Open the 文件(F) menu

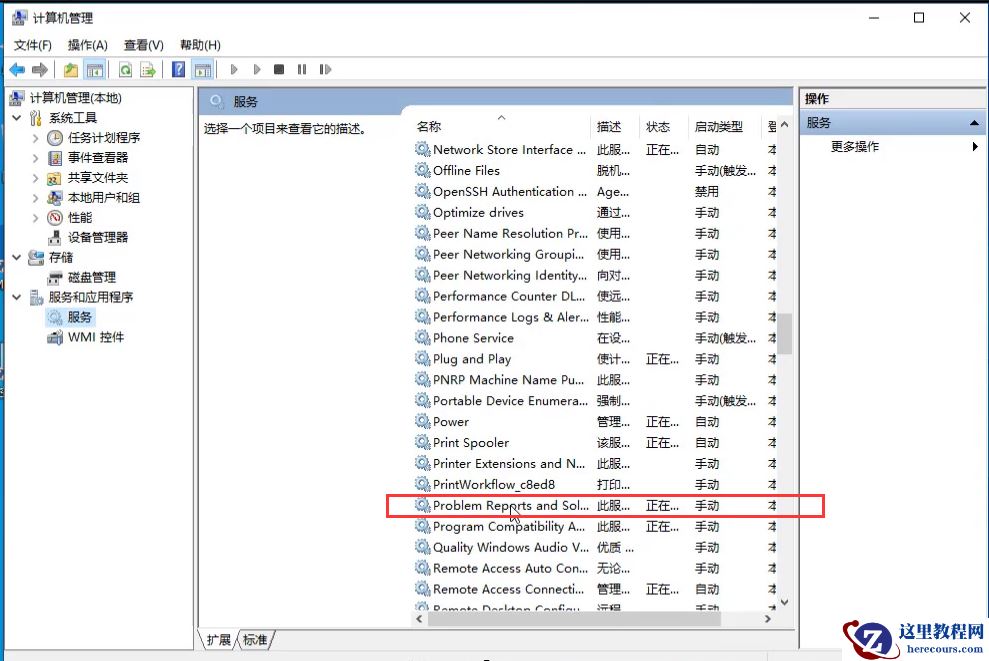[x=33, y=45]
